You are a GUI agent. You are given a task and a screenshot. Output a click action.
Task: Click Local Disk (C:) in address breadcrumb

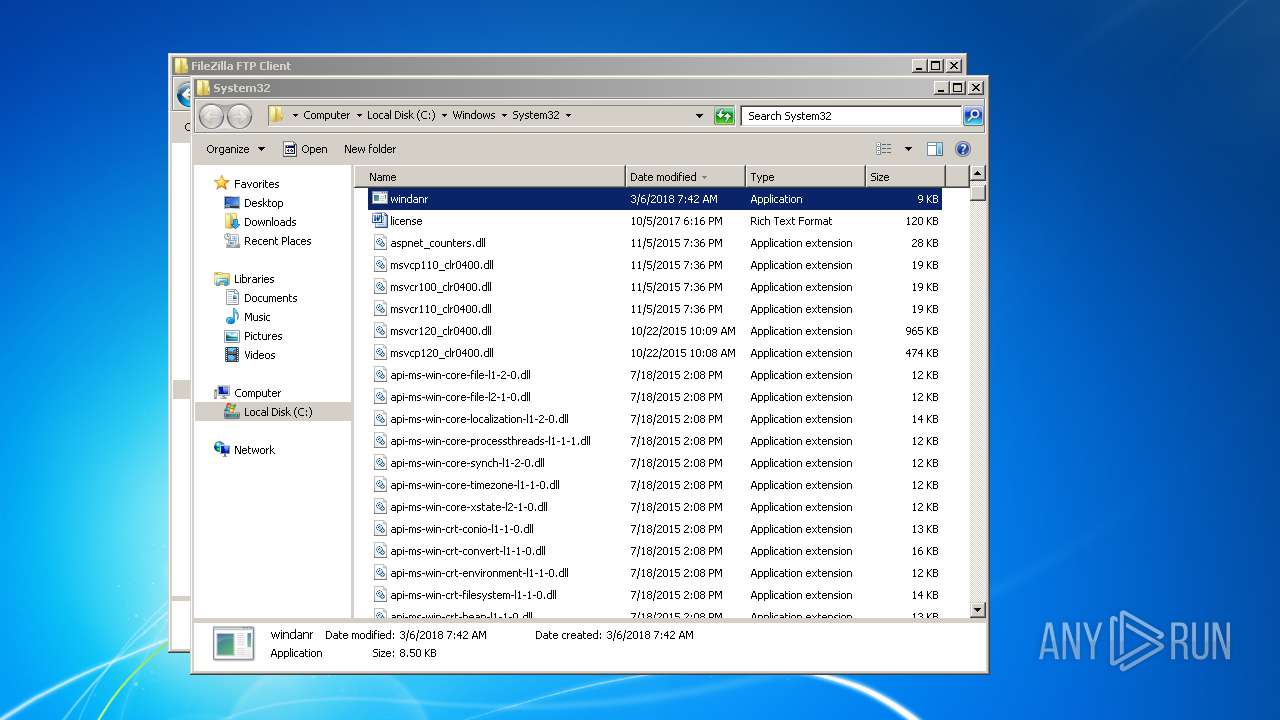(x=401, y=116)
